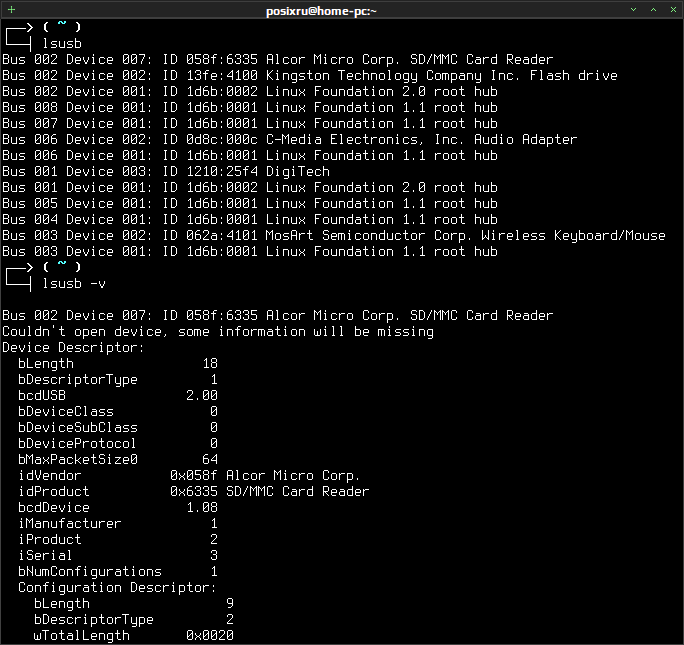This screenshot has width=684, height=645.
Task: Click the 'Configuration Descriptor:' heading
Action: 117,588
